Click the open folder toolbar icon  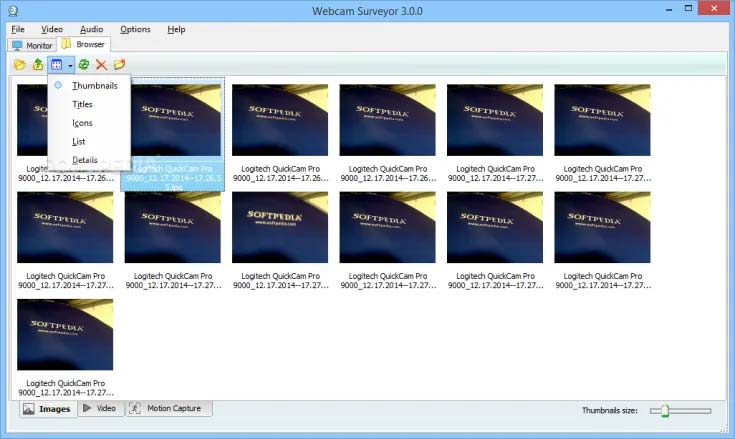point(19,65)
